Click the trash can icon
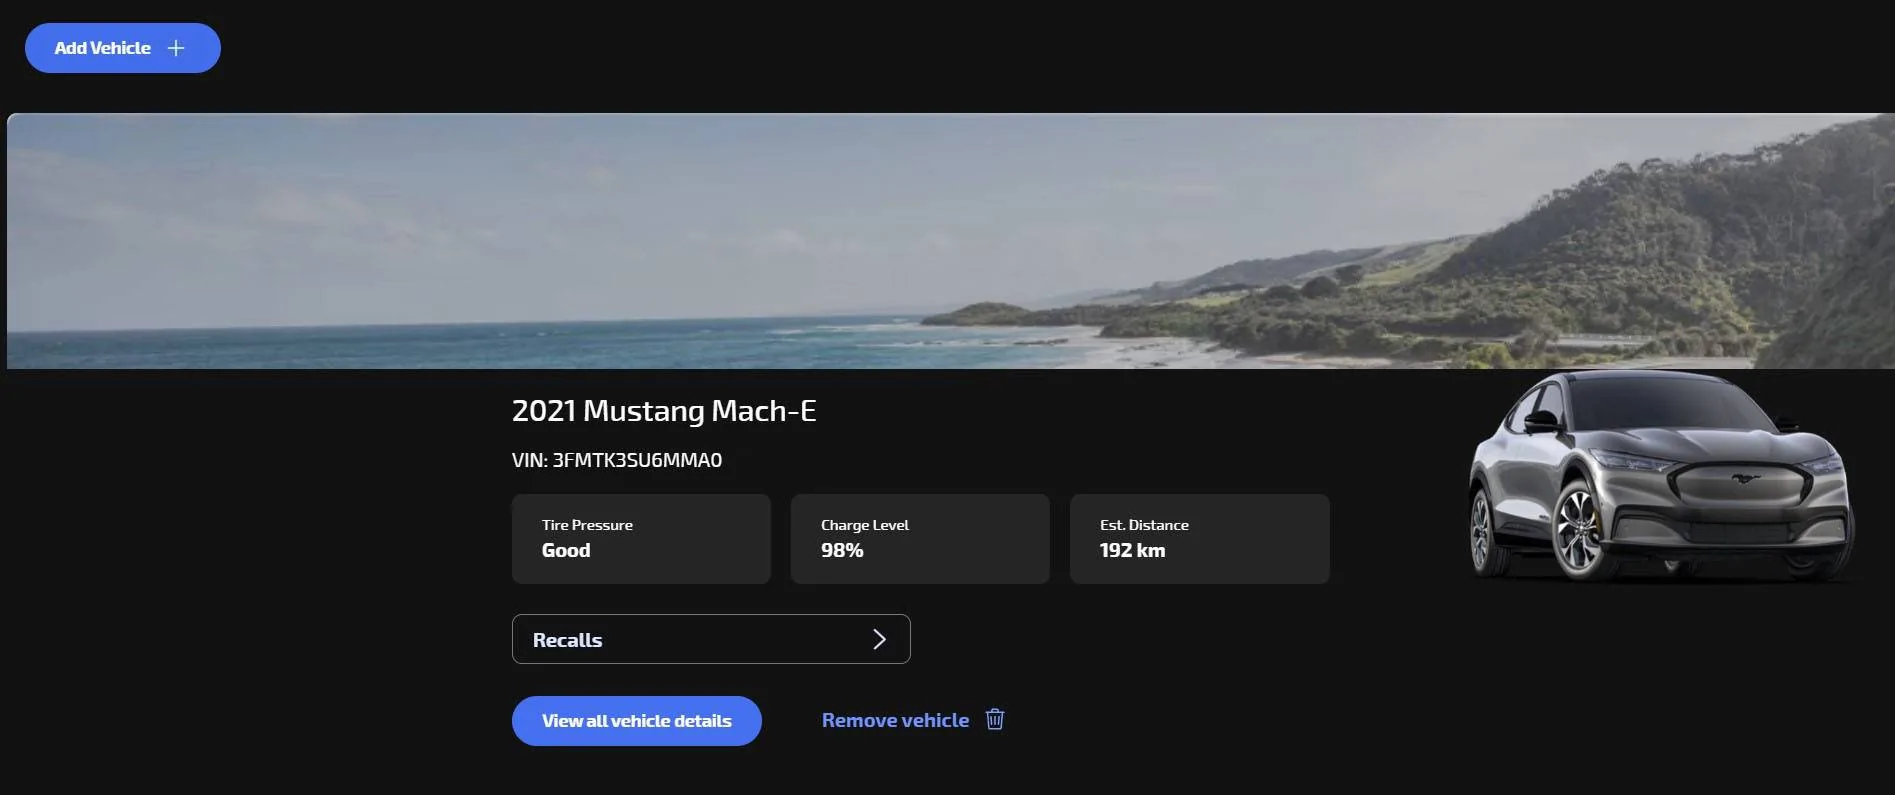This screenshot has height=795, width=1895. coord(995,719)
